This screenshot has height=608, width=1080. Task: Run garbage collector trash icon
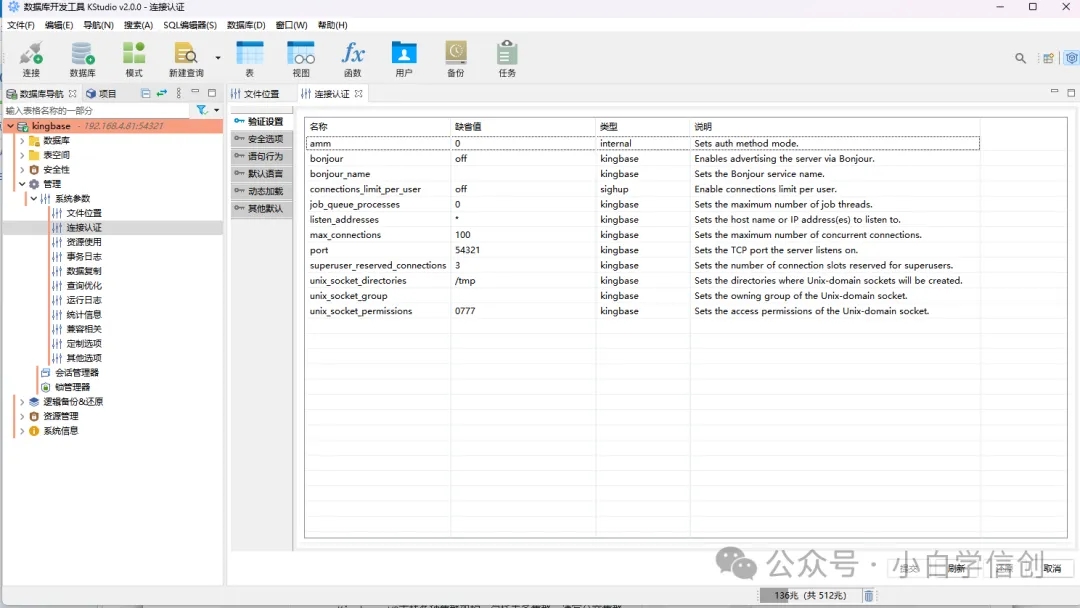(x=869, y=596)
